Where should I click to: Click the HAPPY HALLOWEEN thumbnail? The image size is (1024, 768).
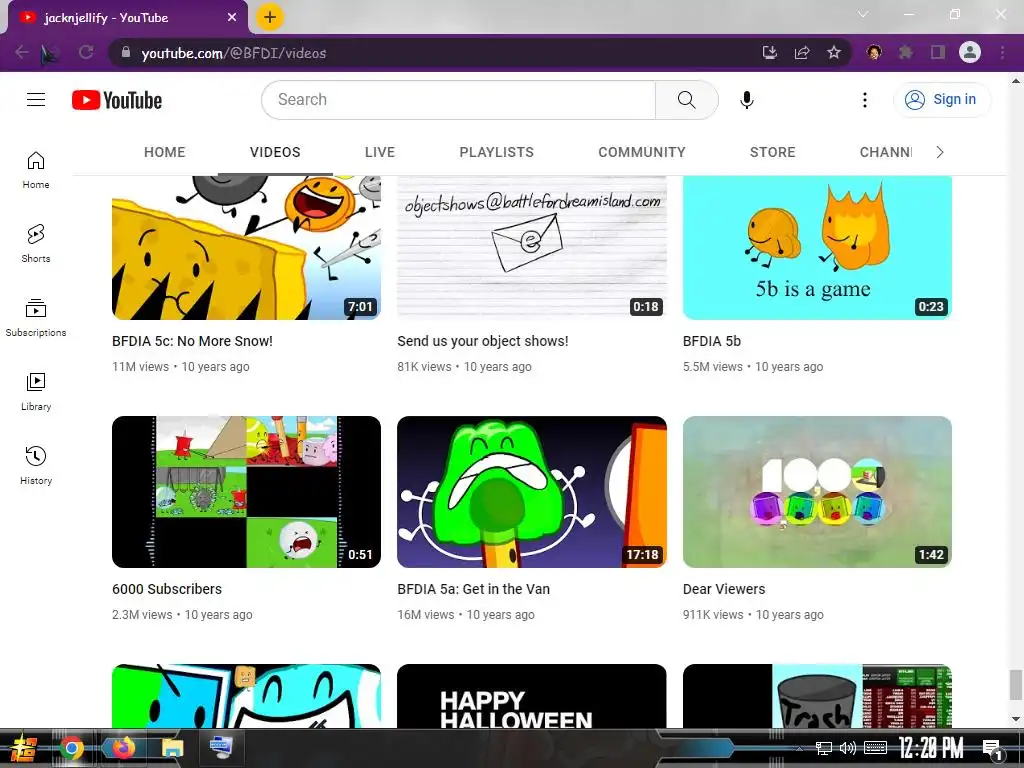[x=532, y=696]
